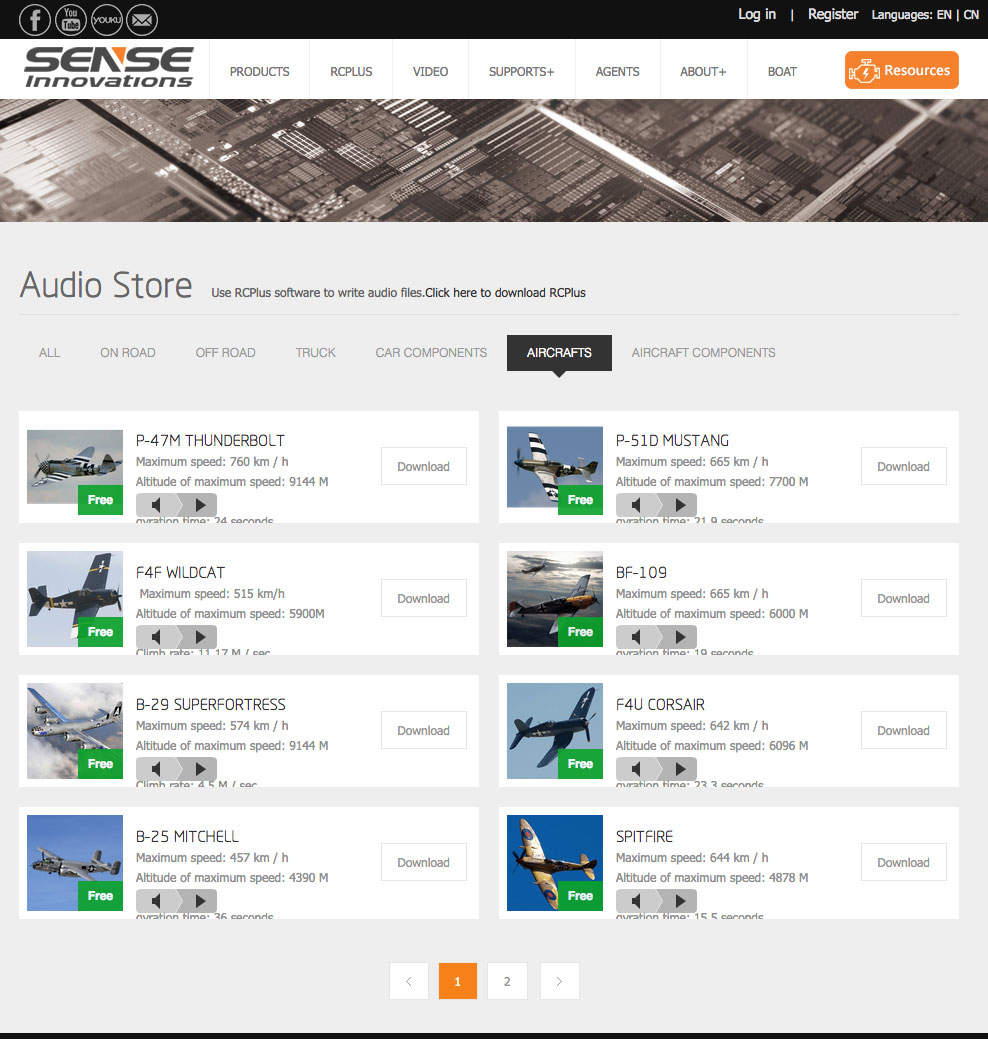This screenshot has width=988, height=1039.
Task: Open the PRODUCTS menu
Action: coord(260,72)
